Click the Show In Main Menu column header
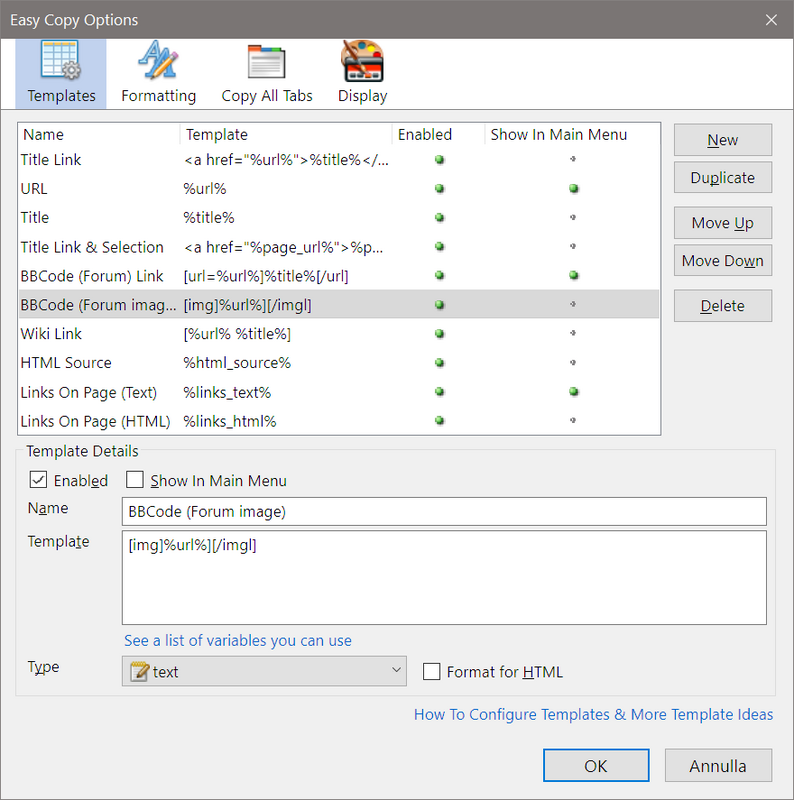Viewport: 794px width, 800px height. (x=572, y=135)
